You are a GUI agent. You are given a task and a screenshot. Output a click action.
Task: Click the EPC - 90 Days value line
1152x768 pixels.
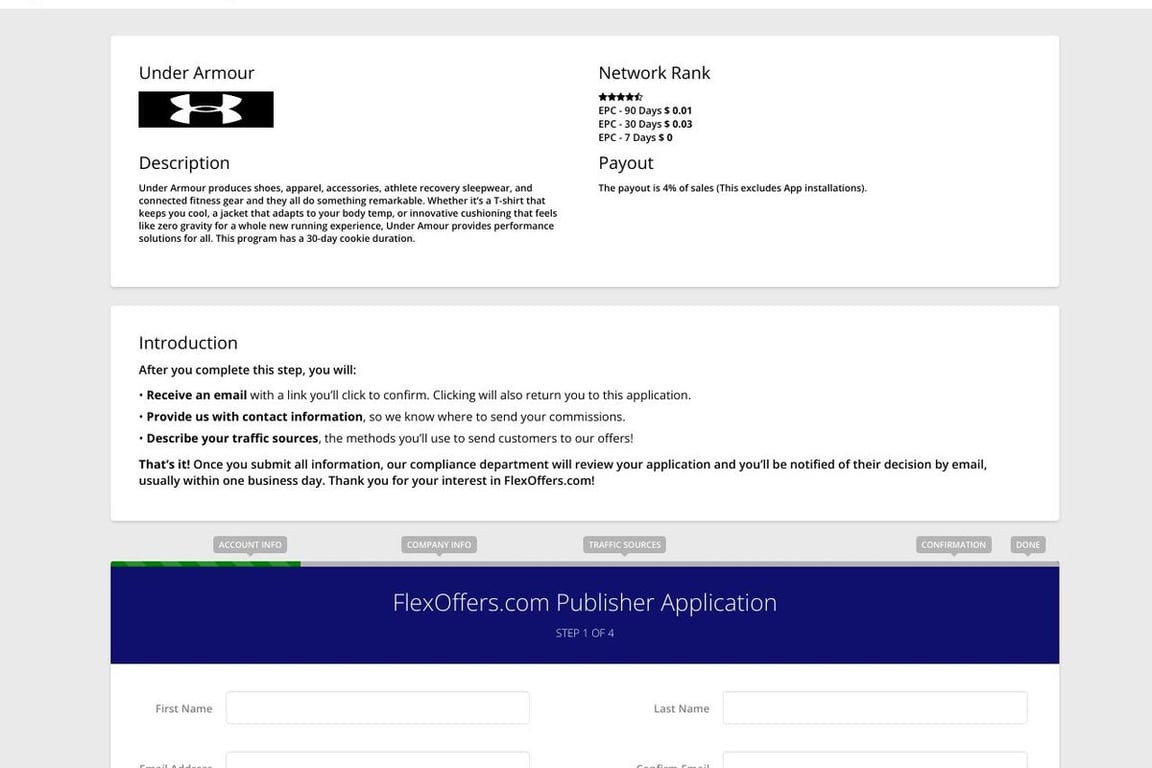point(645,111)
